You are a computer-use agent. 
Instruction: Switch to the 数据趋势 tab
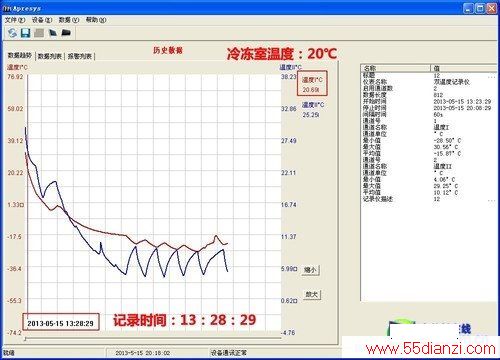pos(20,55)
